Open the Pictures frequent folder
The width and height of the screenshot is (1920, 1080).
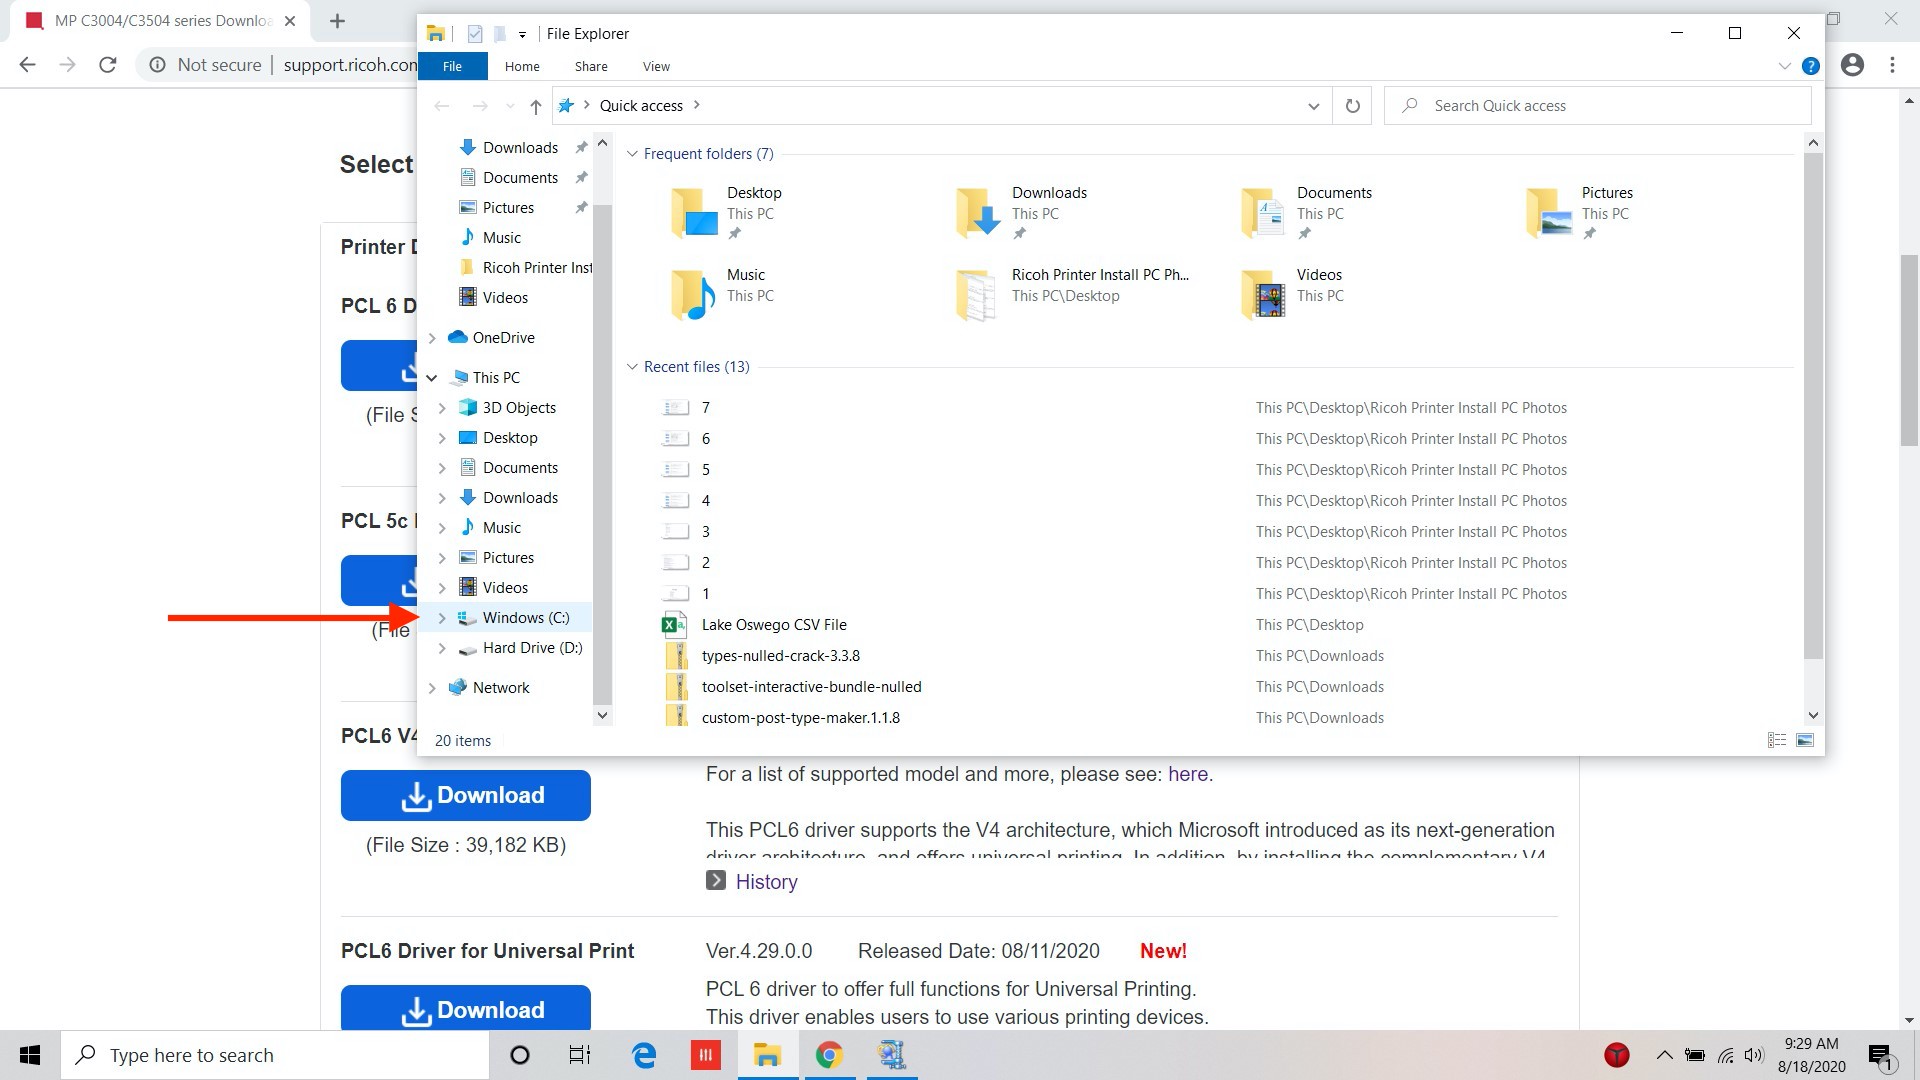[x=1595, y=212]
